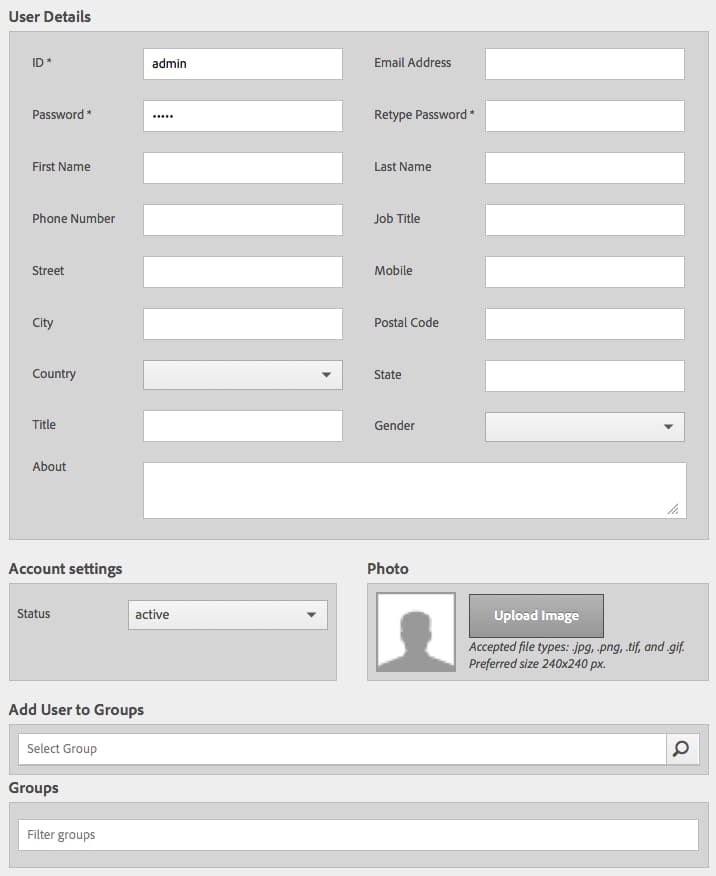Open the Country dropdown
This screenshot has height=876, width=716.
coord(242,375)
